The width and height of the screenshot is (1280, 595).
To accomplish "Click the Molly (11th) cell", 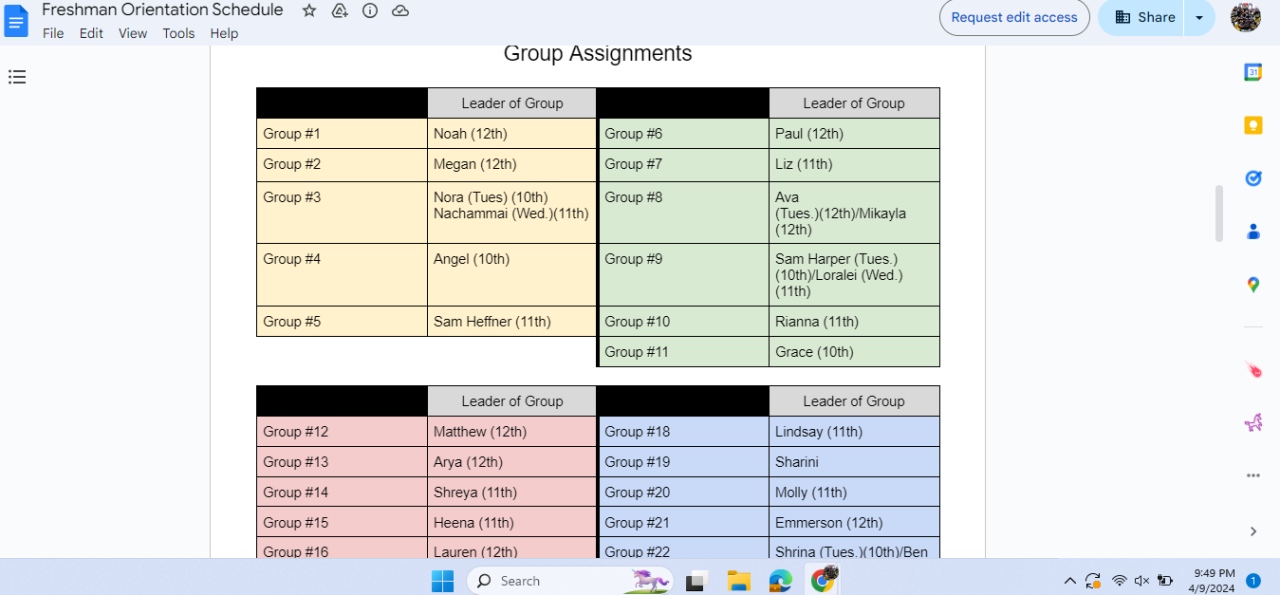I will (x=854, y=492).
